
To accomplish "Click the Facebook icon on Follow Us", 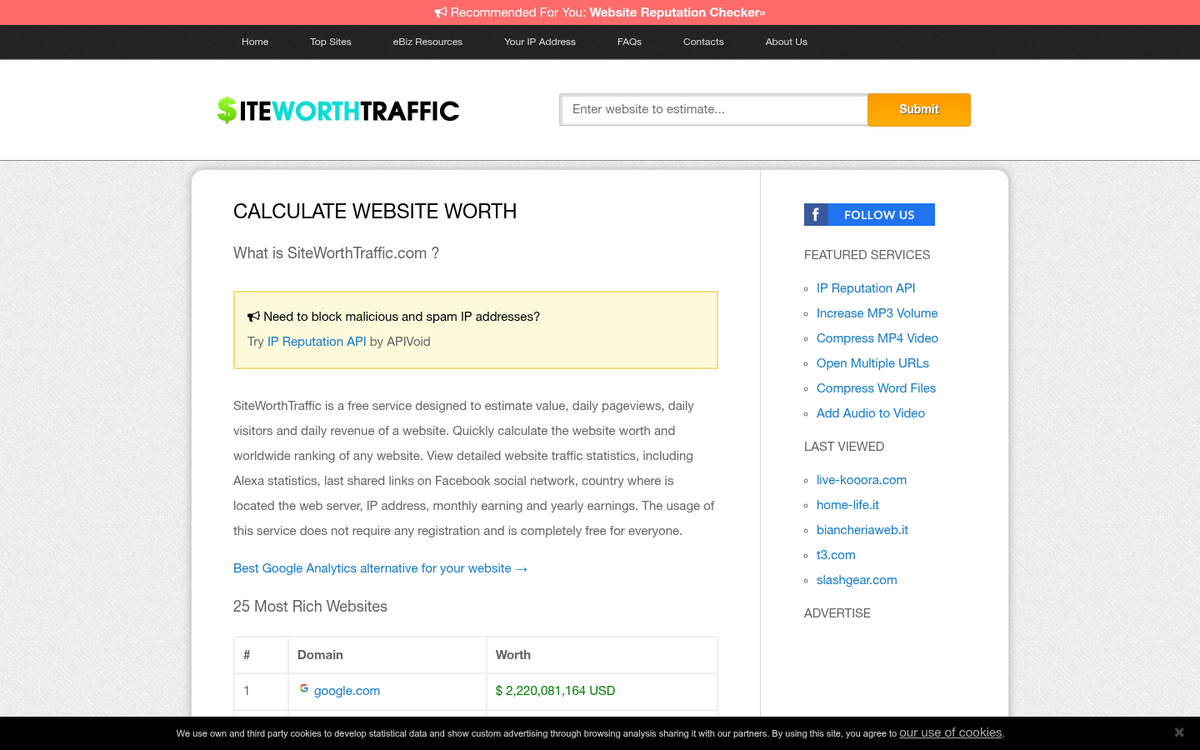I will coord(815,214).
